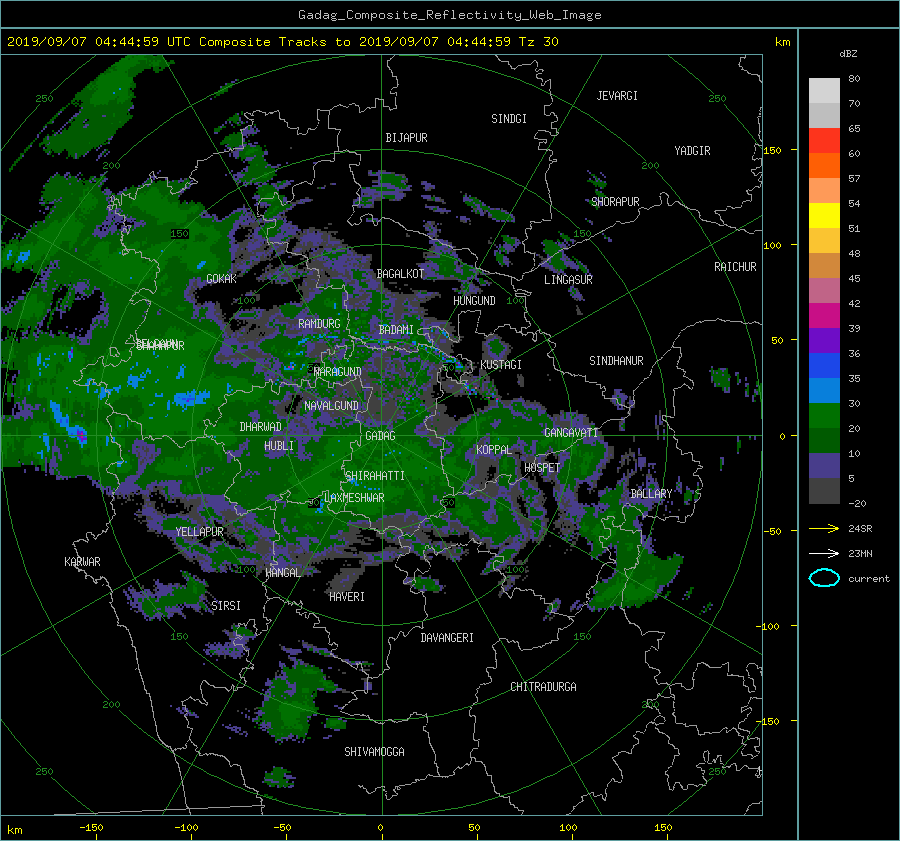Click the BALLARY label

[651, 494]
